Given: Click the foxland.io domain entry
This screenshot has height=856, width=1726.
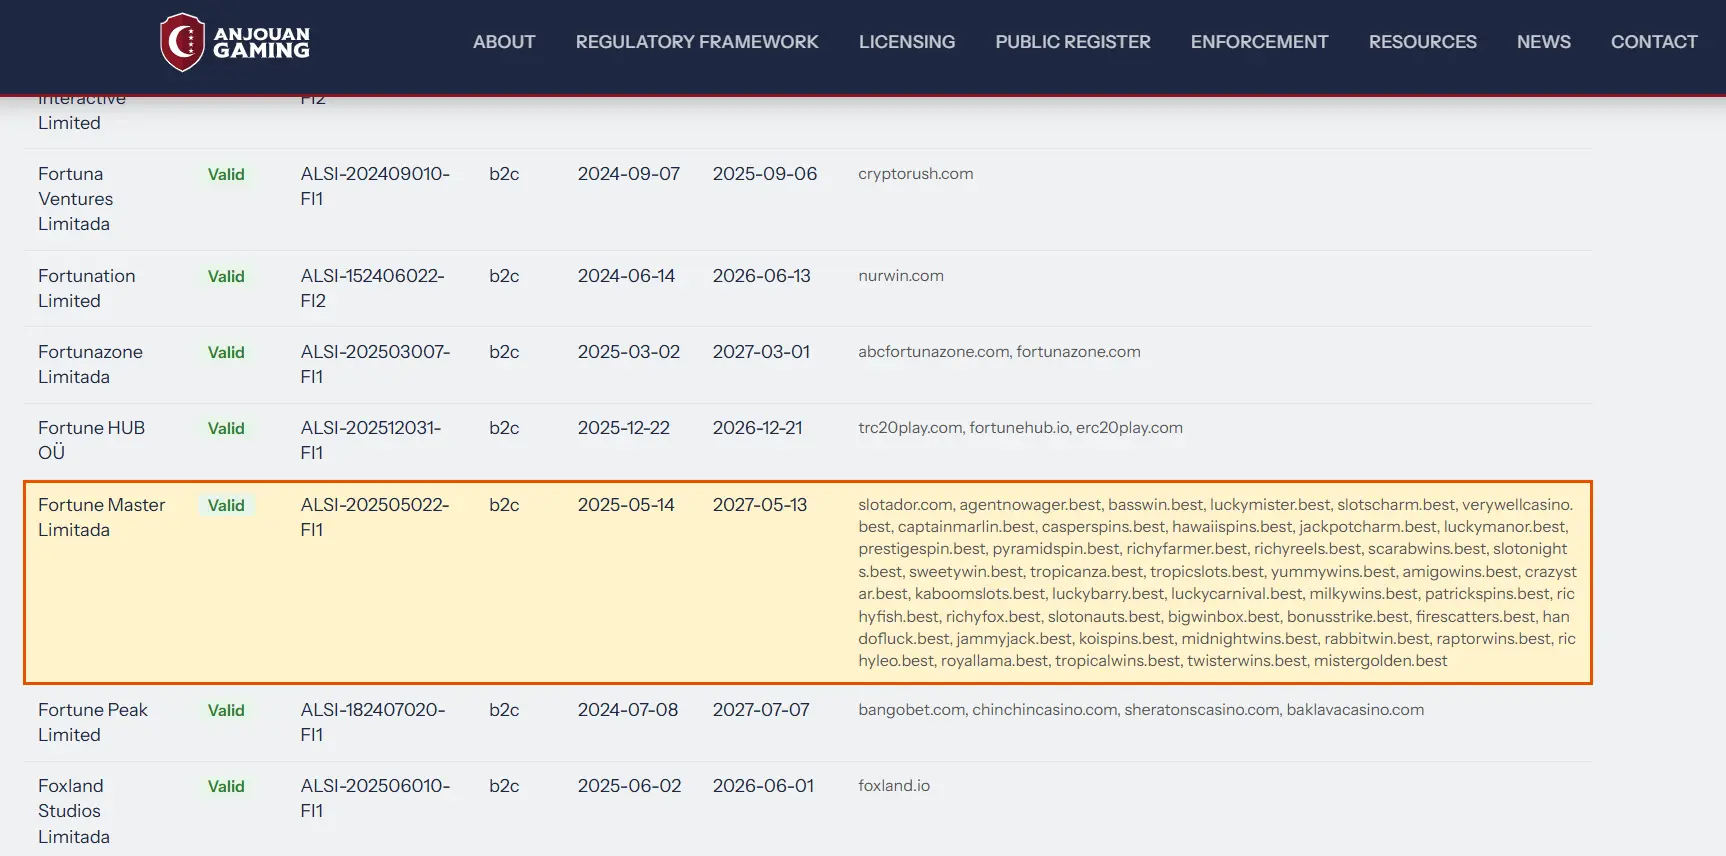Looking at the screenshot, I should pos(894,786).
